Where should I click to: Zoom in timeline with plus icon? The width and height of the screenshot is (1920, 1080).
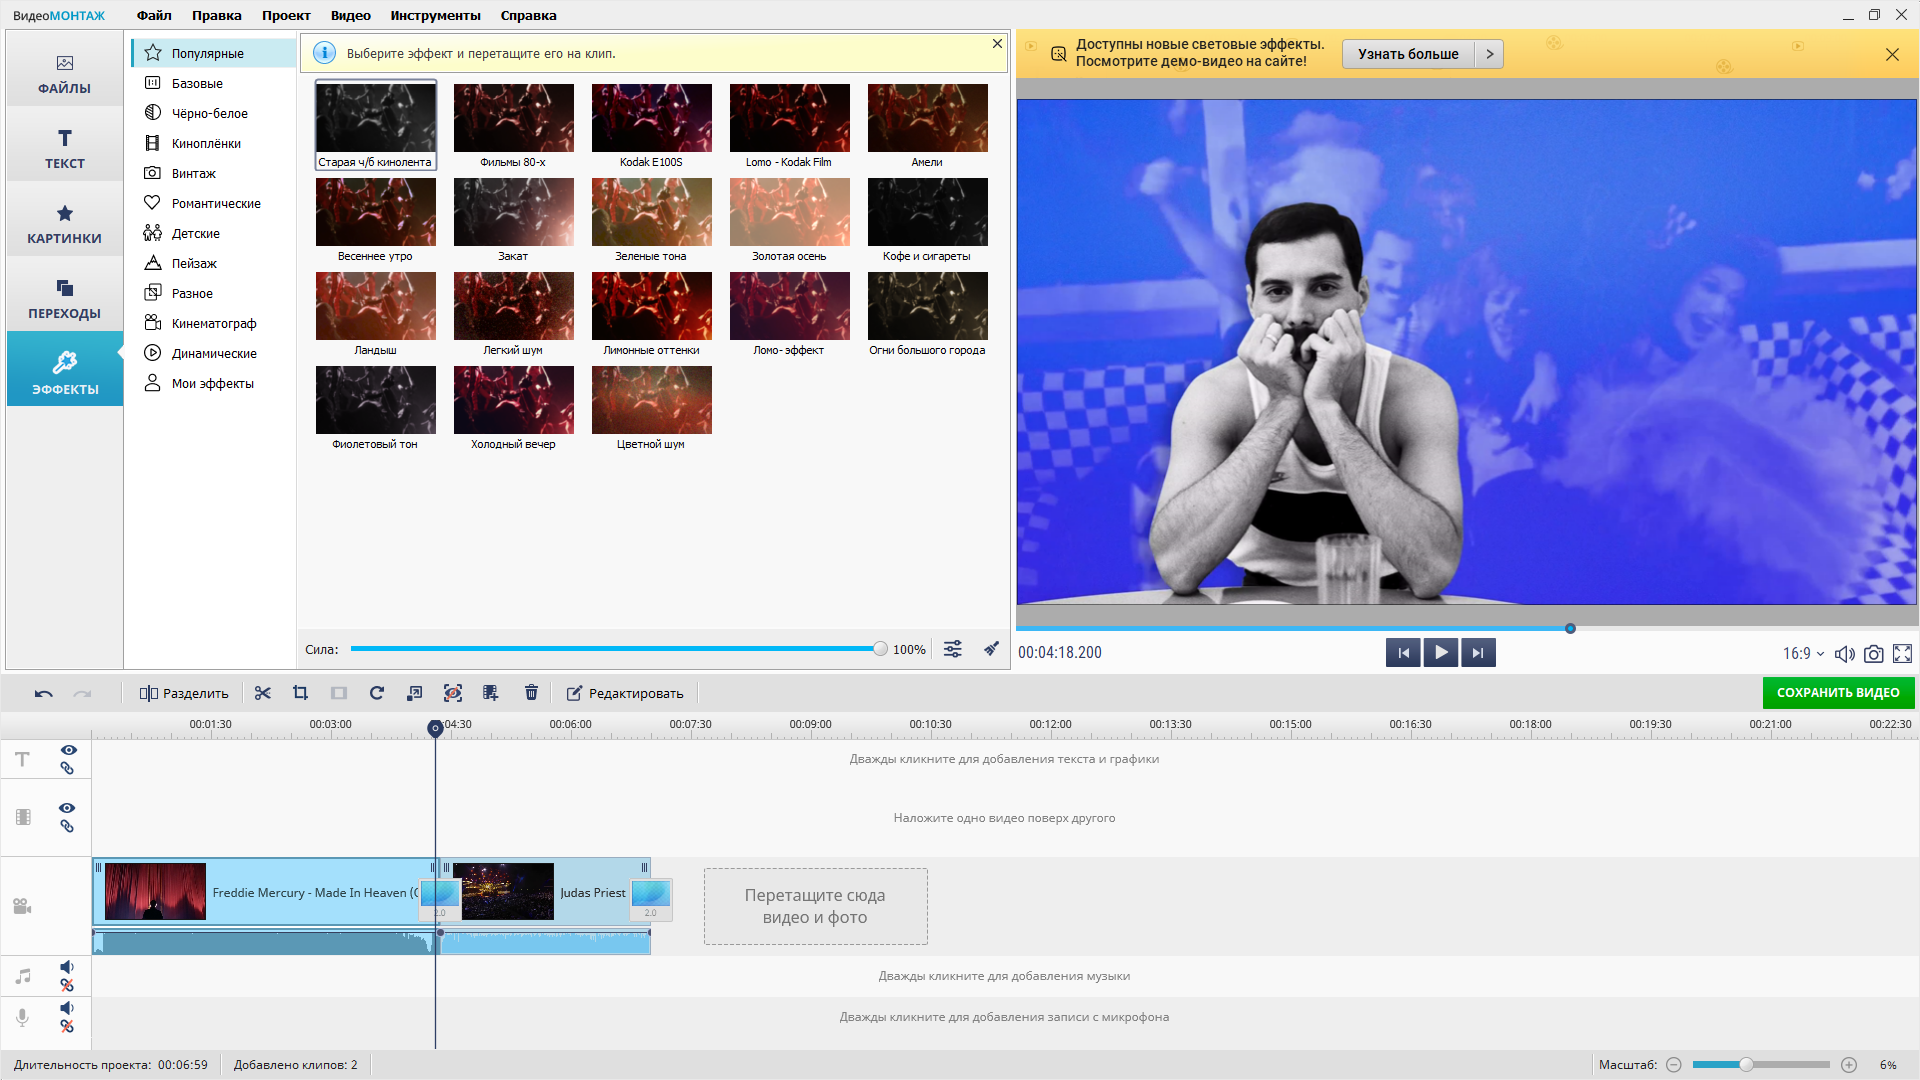point(1849,1065)
